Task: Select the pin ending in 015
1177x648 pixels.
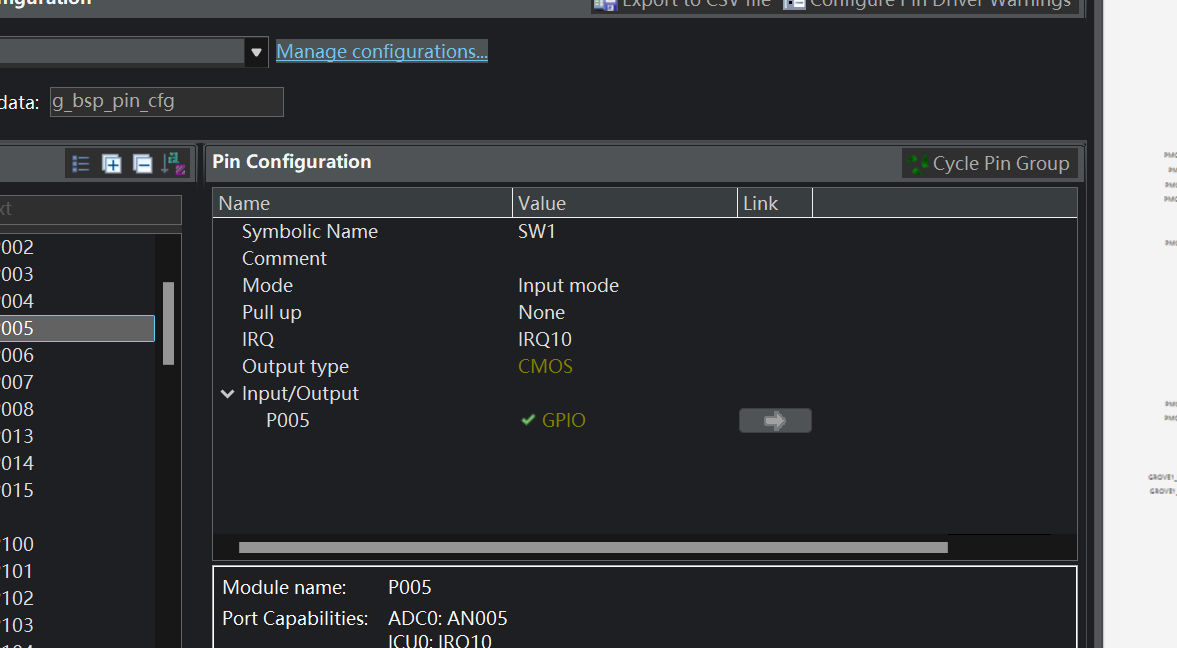Action: [x=77, y=490]
